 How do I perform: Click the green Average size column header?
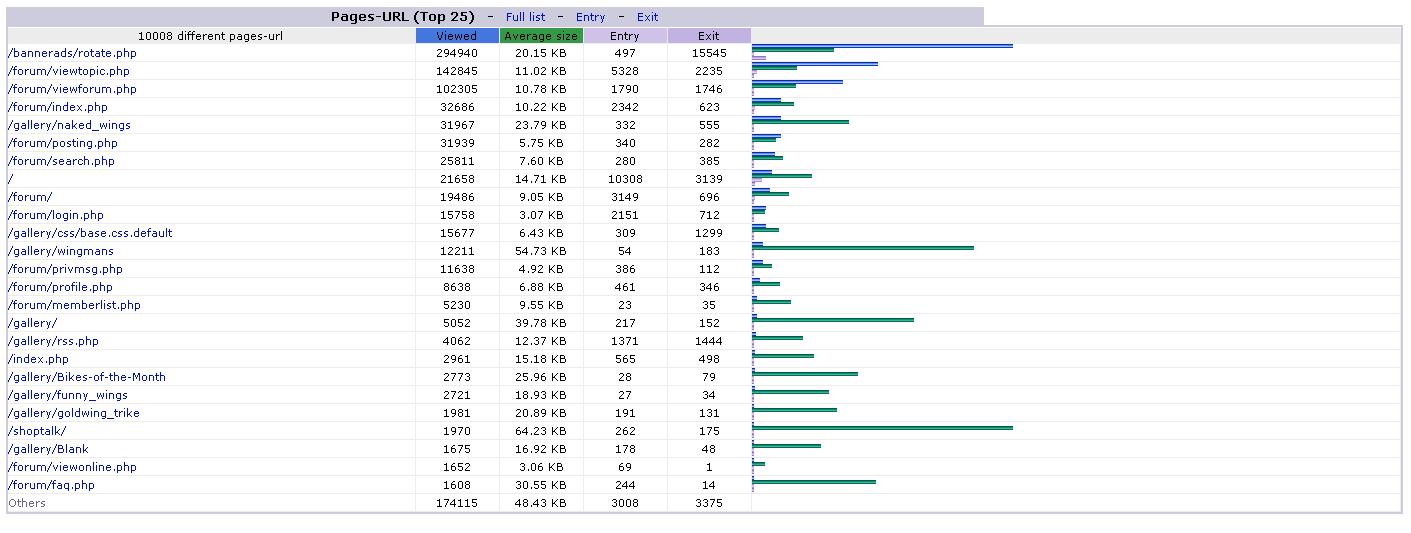541,36
